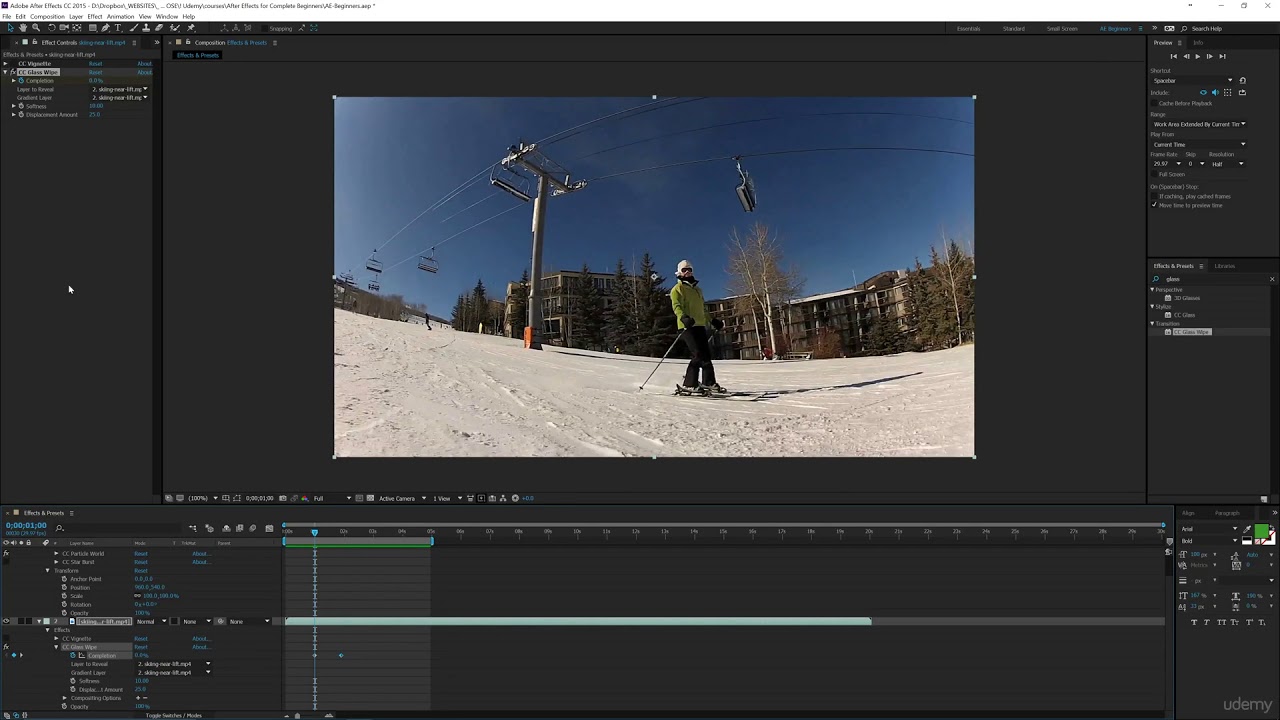Select the Eraser tool
The image size is (1280, 720).
tap(159, 28)
